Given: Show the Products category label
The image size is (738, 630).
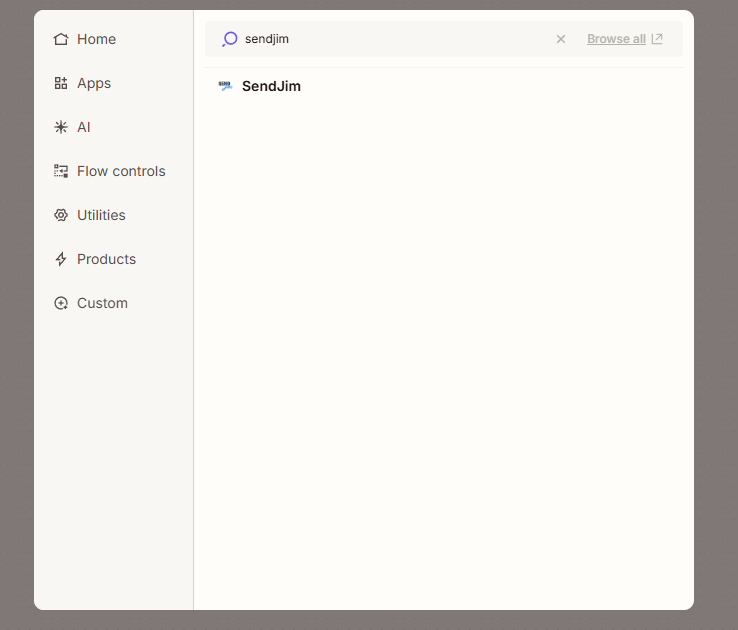Looking at the screenshot, I should pyautogui.click(x=106, y=259).
